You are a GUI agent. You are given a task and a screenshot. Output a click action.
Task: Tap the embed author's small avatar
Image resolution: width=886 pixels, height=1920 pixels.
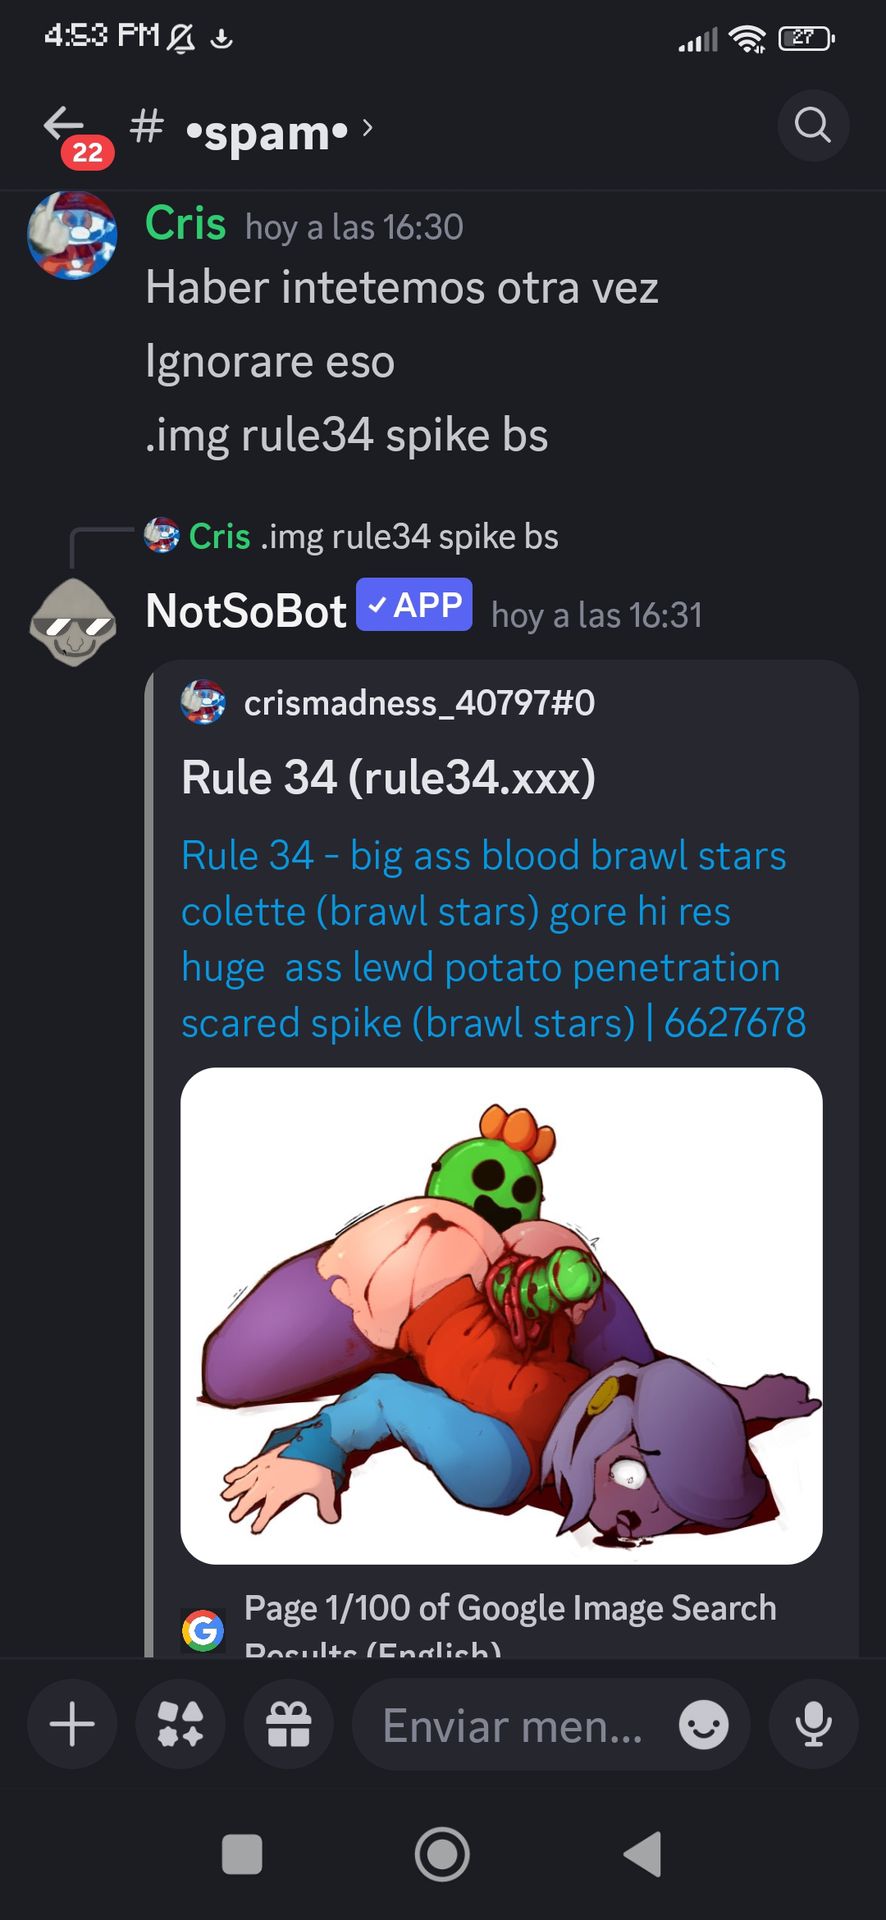pyautogui.click(x=203, y=702)
